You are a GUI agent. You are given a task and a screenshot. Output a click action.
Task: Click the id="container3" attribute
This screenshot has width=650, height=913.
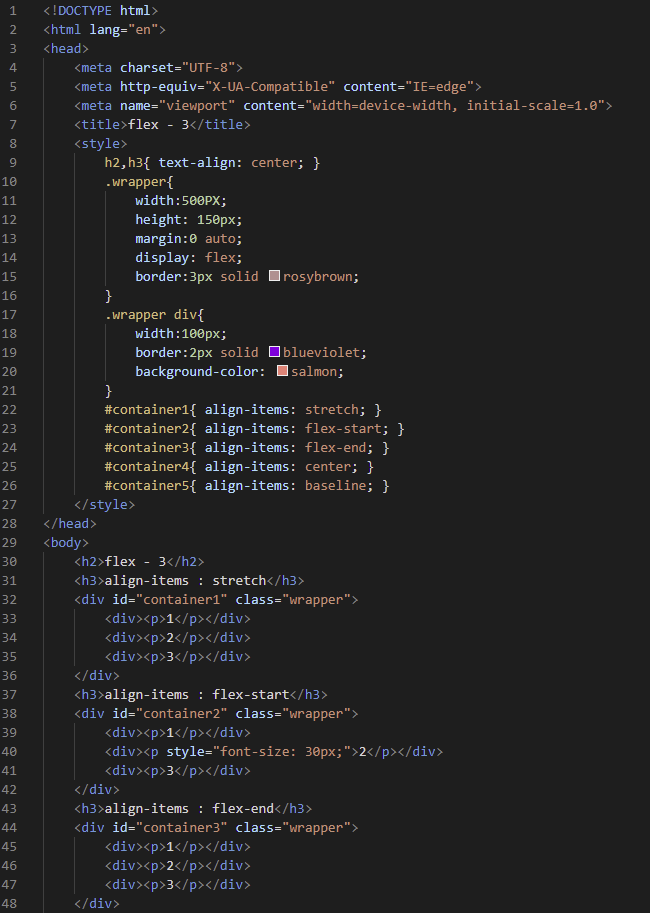pyautogui.click(x=169, y=827)
